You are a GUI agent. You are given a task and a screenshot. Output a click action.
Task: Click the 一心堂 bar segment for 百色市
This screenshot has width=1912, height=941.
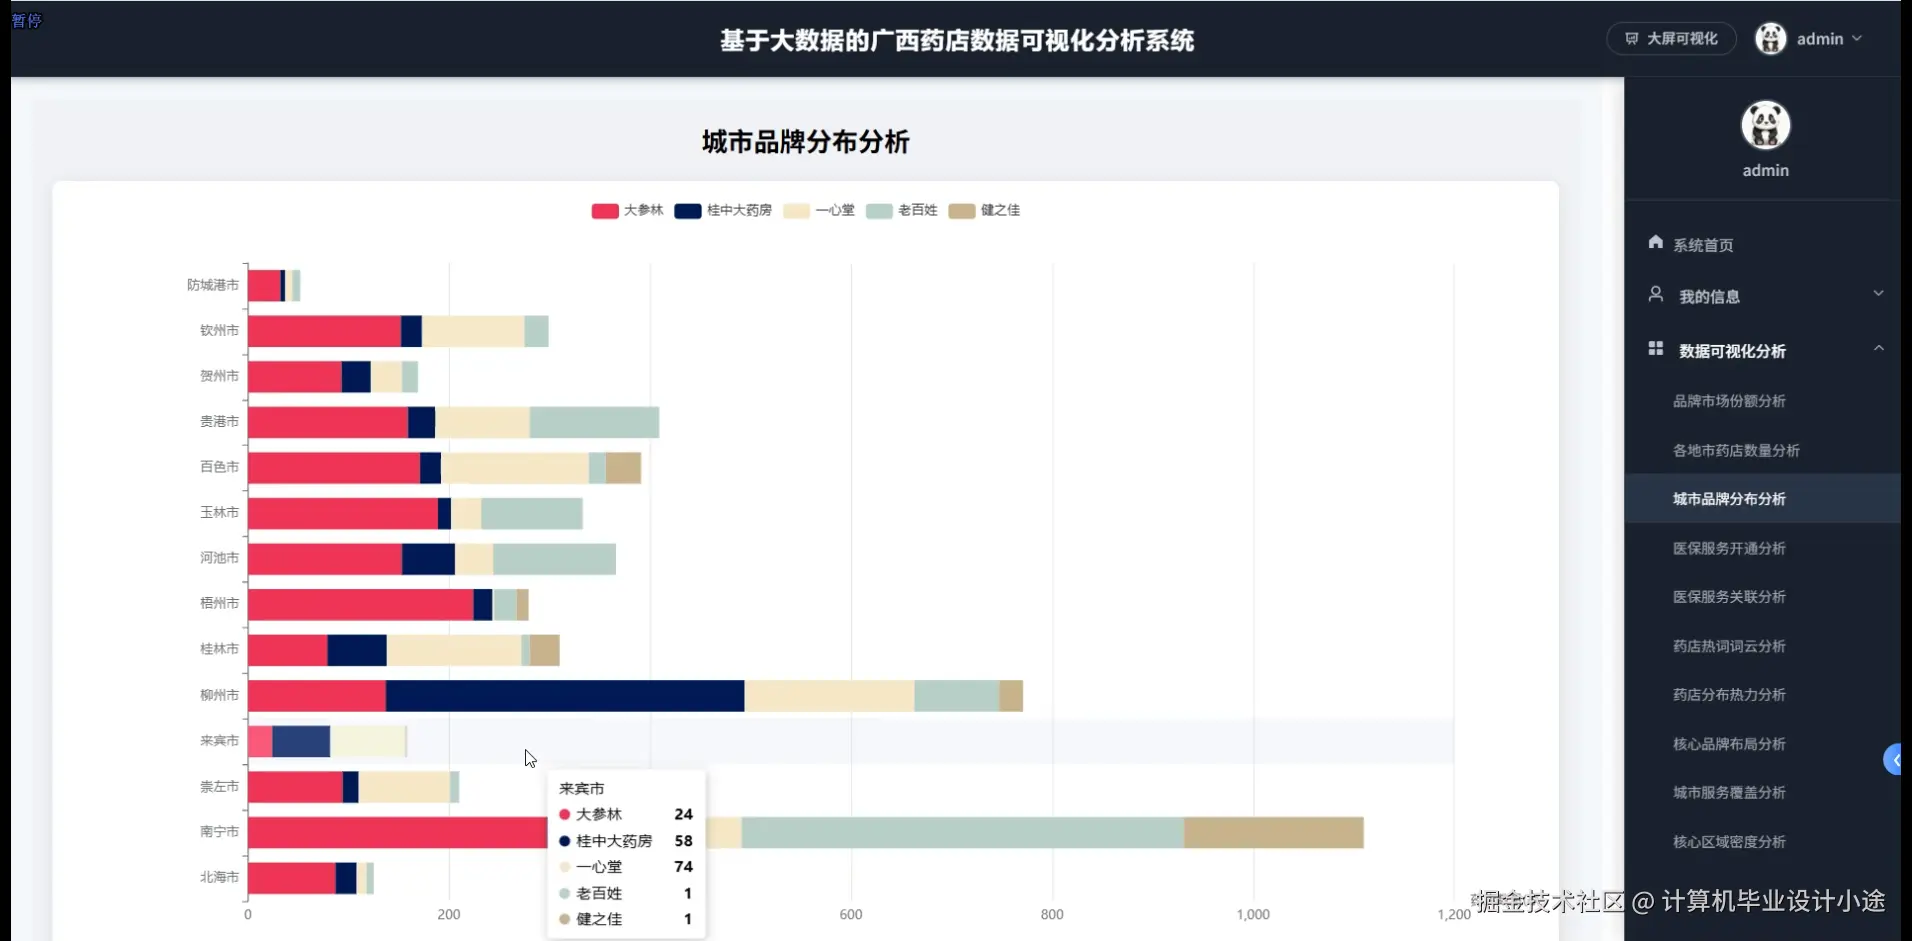(x=515, y=468)
